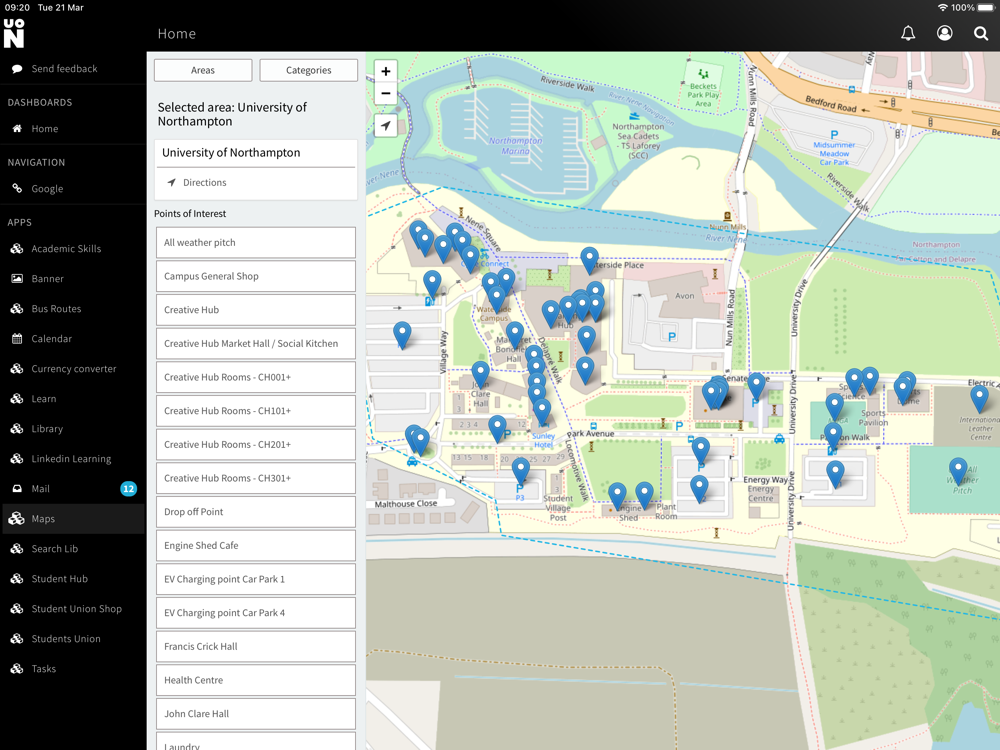Select Creative Hub Rooms - CH001+
Viewport: 1000px width, 750px height.
point(256,377)
